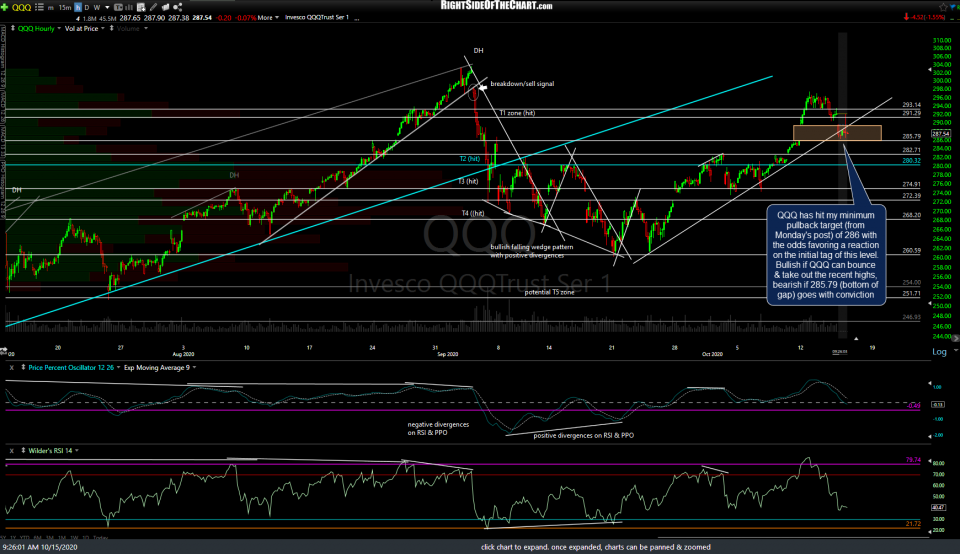
Task: Click move handle of Price Percent Oscillator
Action: point(23,367)
